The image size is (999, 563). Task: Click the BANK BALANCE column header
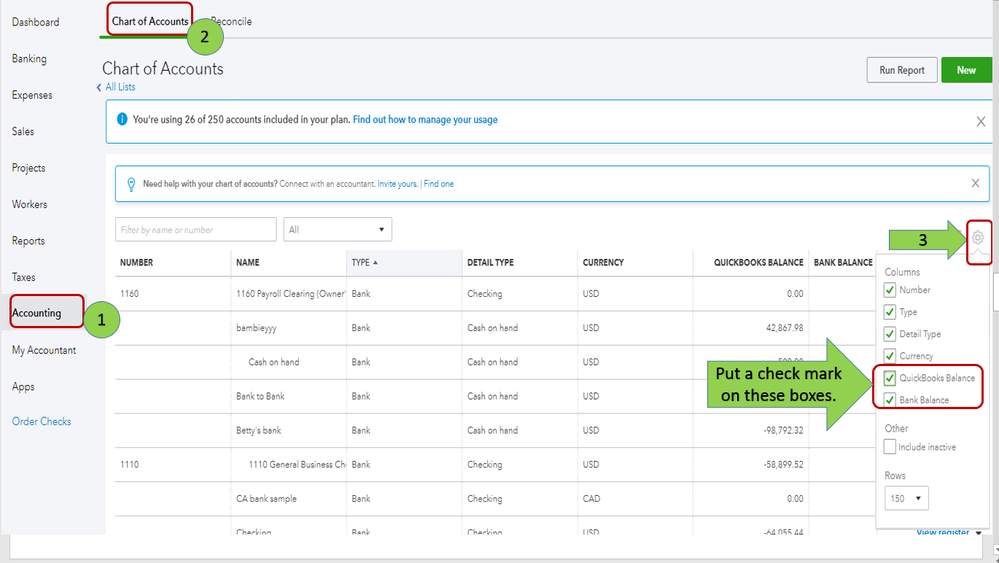843,262
